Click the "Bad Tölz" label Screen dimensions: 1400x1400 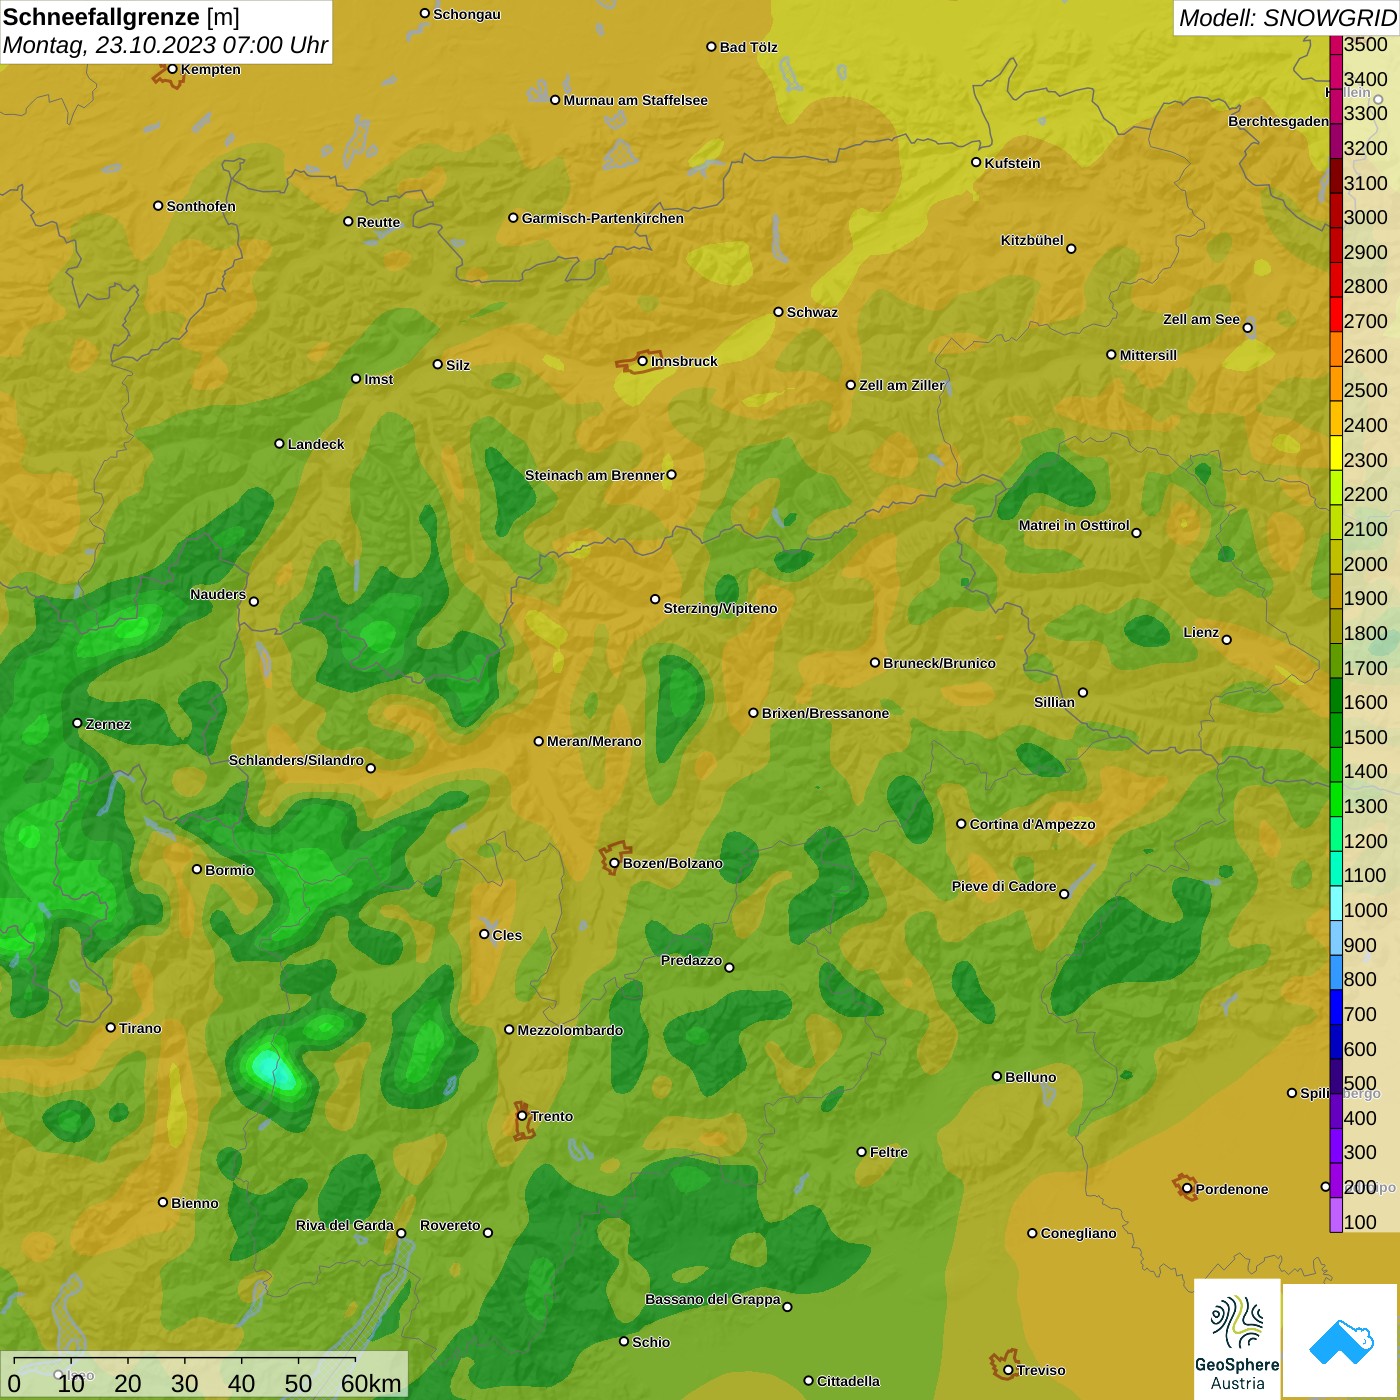(x=749, y=47)
